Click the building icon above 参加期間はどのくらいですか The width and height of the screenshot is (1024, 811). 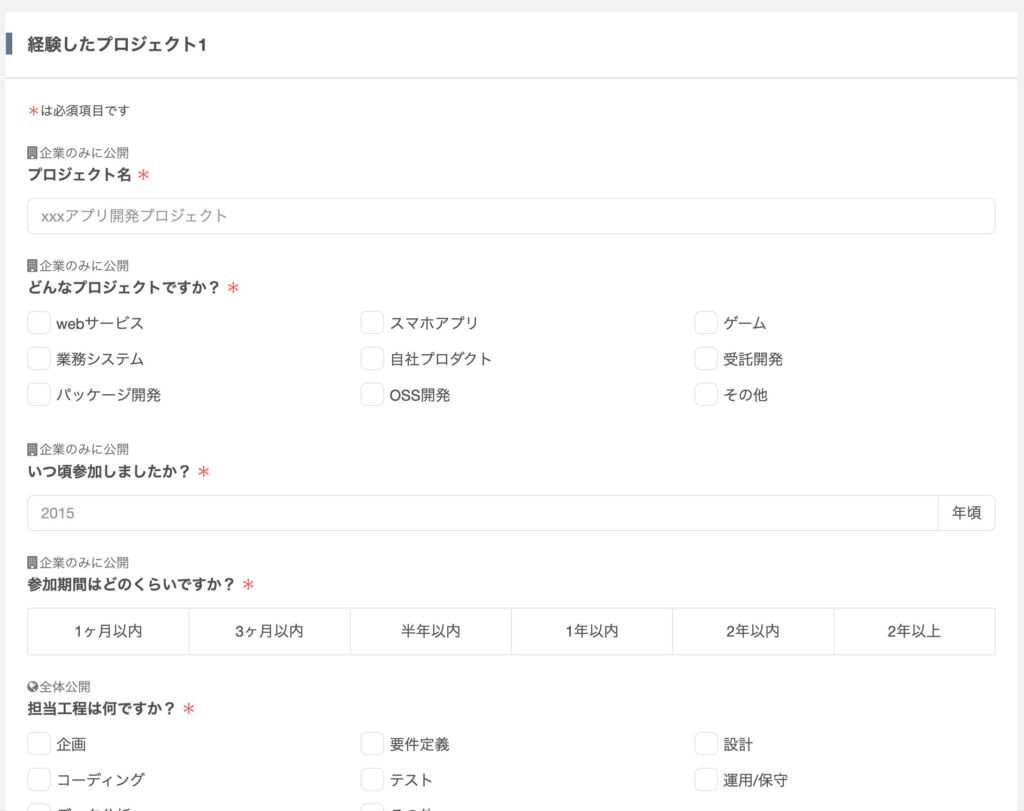(x=32, y=563)
